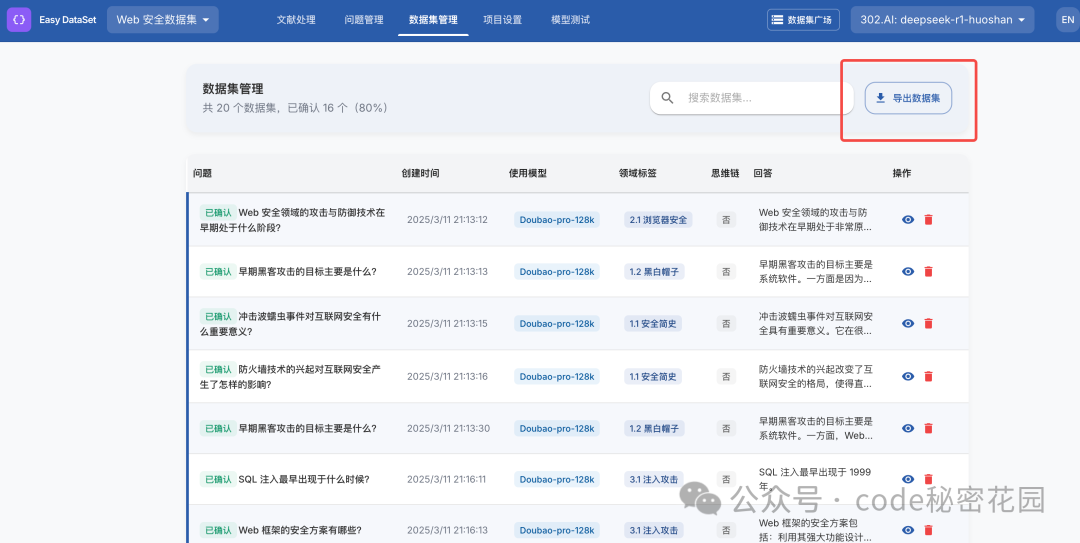Click the Easy DataSet logo icon
Image resolution: width=1080 pixels, height=543 pixels.
tap(19, 19)
